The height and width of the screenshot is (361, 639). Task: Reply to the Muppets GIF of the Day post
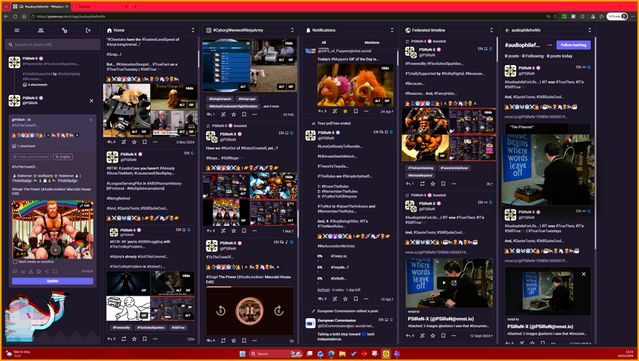pyautogui.click(x=322, y=111)
